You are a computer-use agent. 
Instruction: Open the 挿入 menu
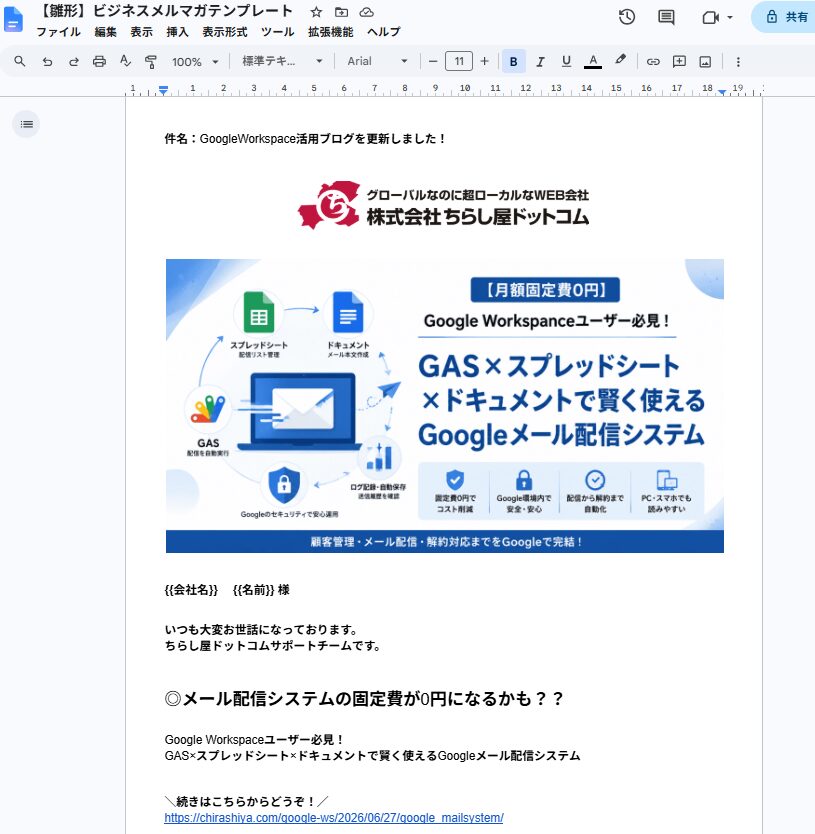click(x=177, y=32)
